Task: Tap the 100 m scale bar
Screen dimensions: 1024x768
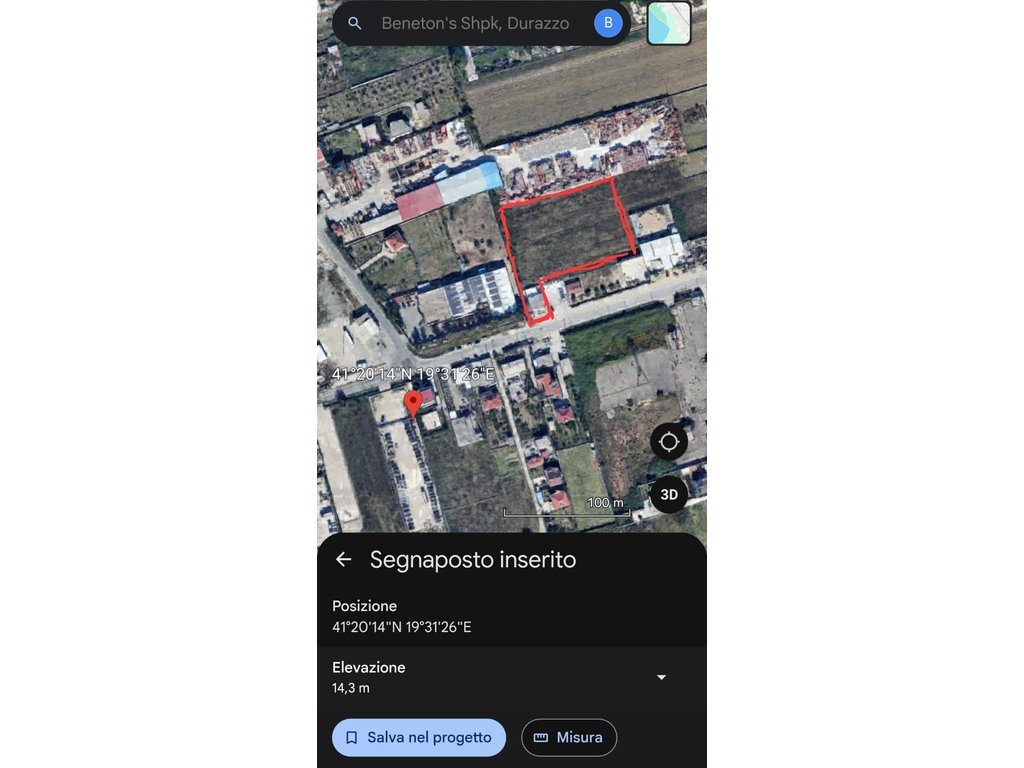Action: (x=567, y=507)
